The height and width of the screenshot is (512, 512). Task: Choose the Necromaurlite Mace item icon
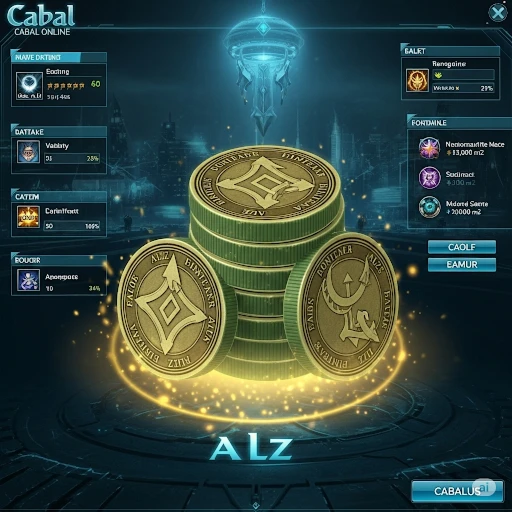click(429, 148)
